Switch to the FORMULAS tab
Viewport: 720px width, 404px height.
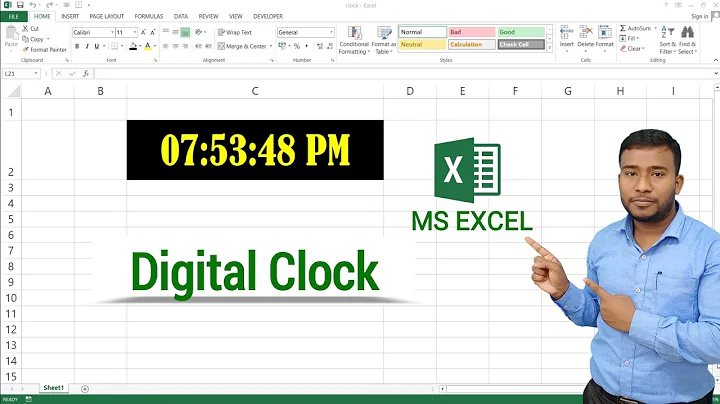(149, 17)
